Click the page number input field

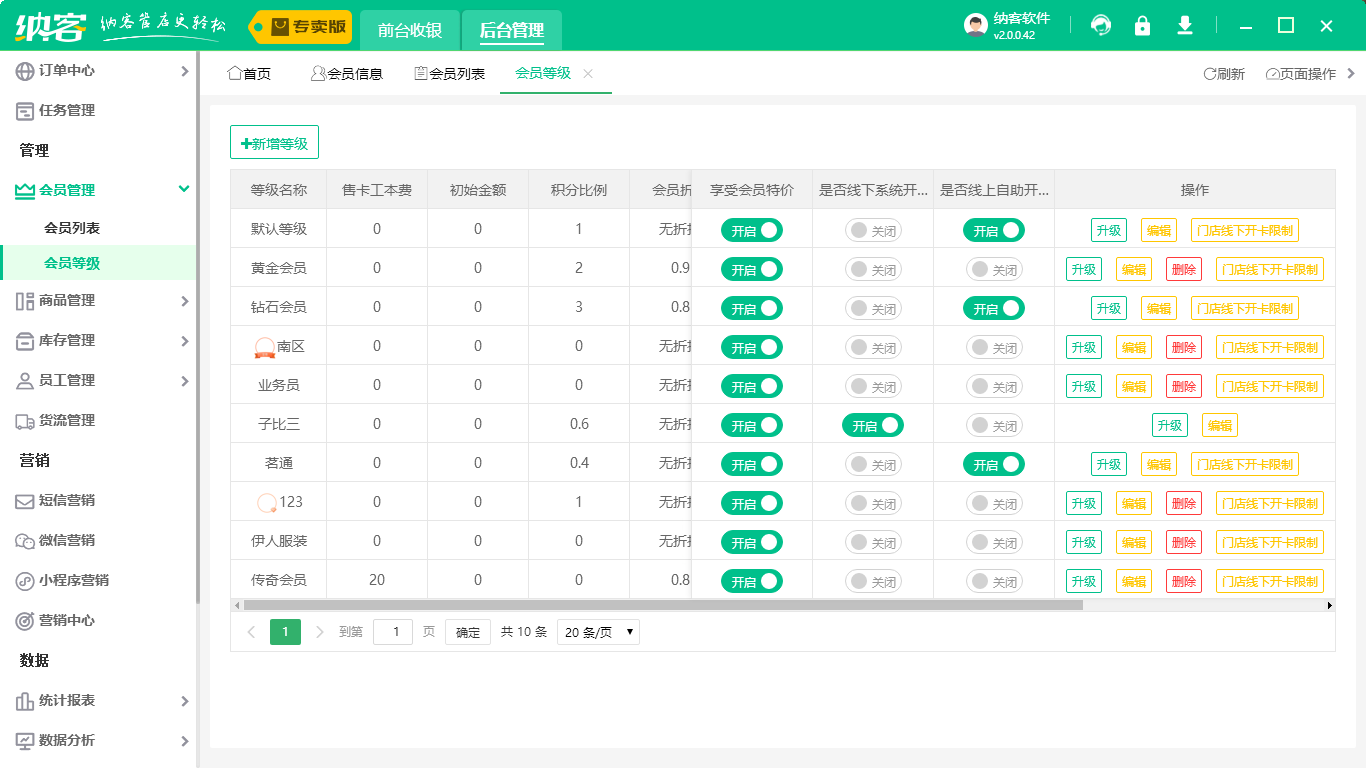(392, 631)
